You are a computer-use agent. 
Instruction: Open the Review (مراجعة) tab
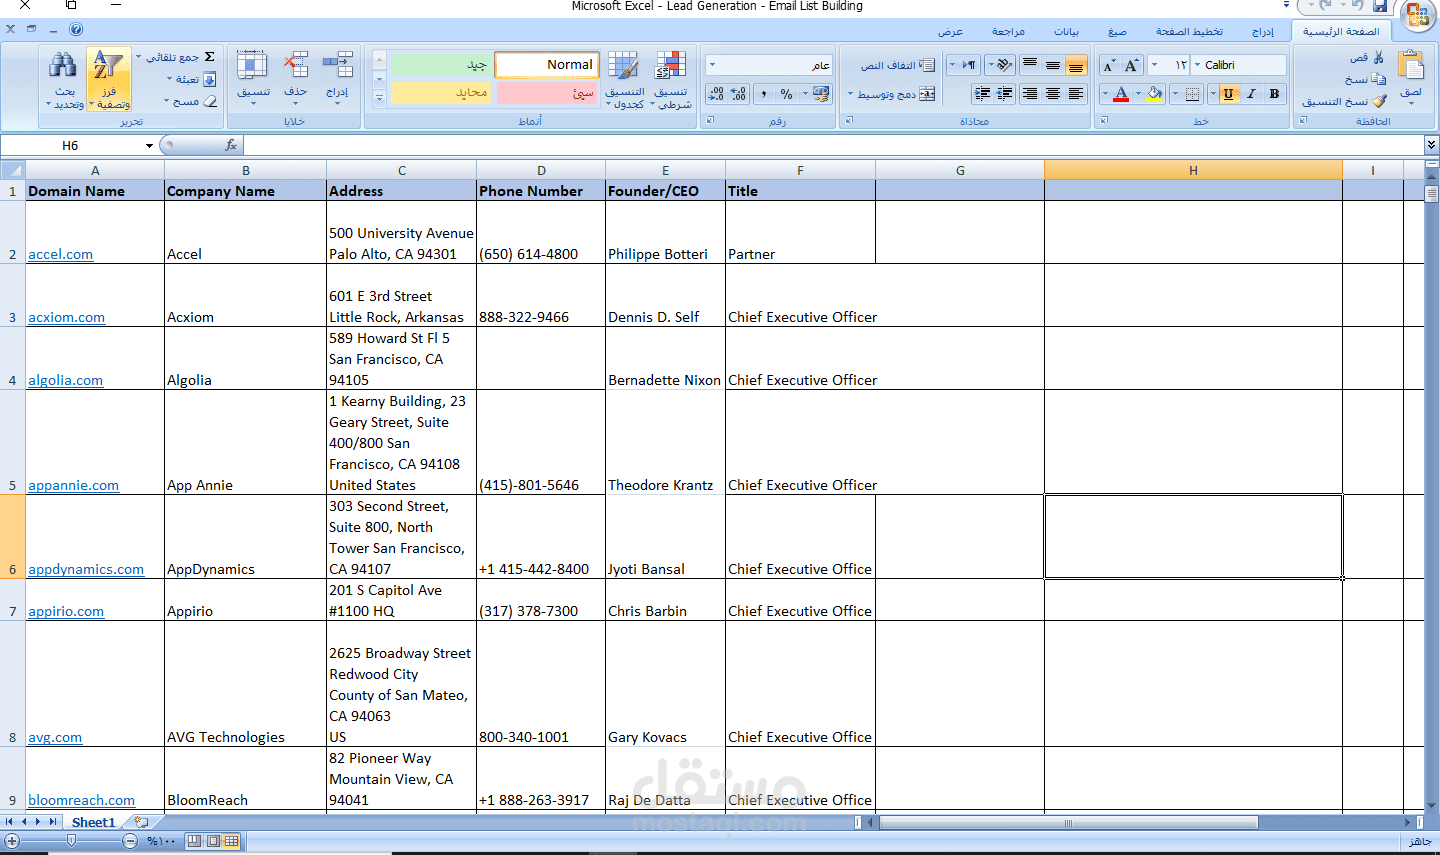point(1008,31)
